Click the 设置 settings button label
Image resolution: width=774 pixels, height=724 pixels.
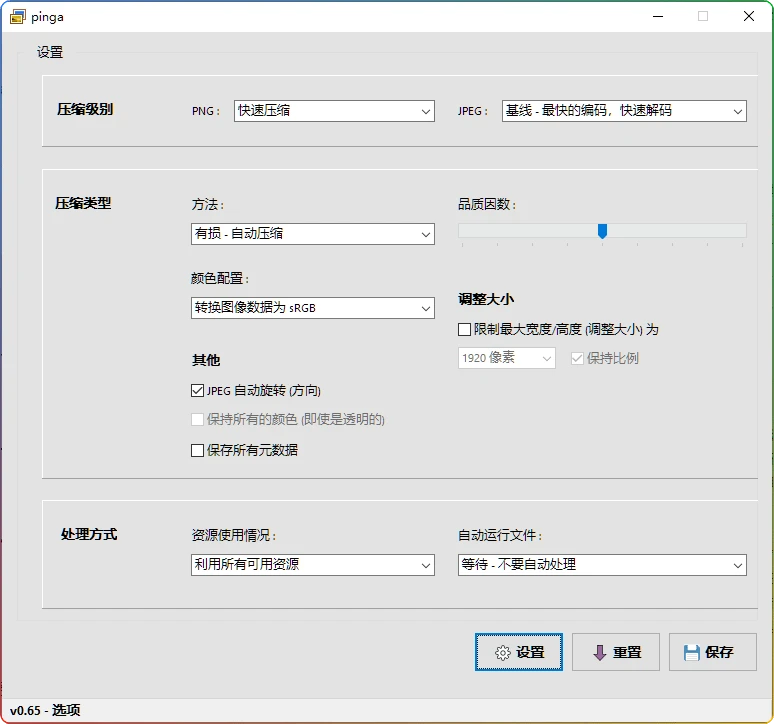point(530,652)
